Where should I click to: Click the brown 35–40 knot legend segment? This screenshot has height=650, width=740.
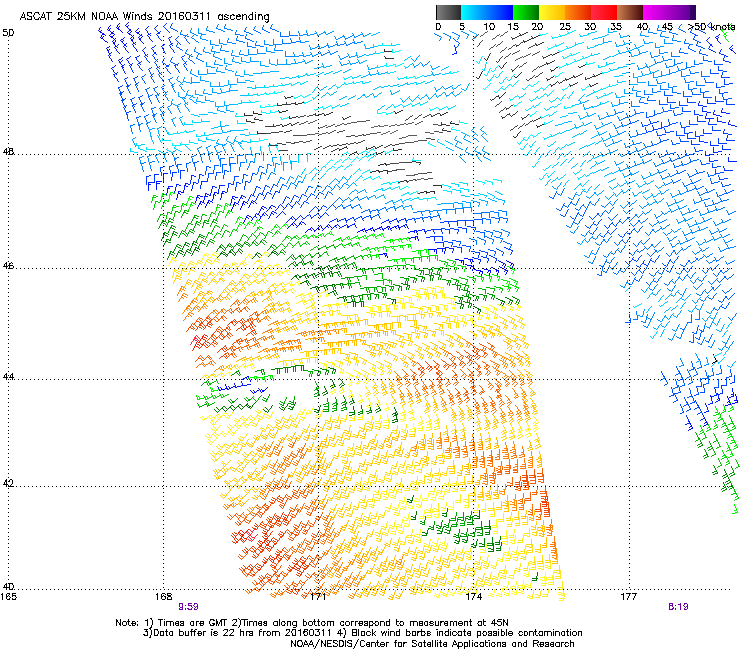click(x=630, y=12)
